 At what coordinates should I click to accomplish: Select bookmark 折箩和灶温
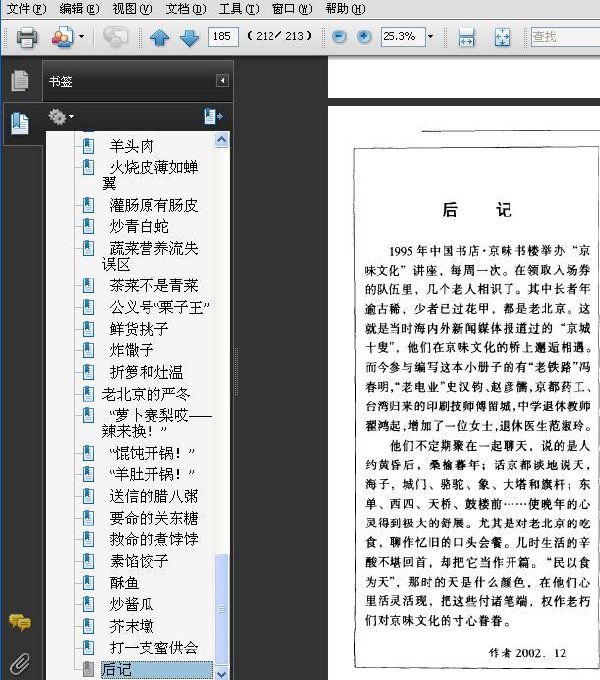click(146, 372)
